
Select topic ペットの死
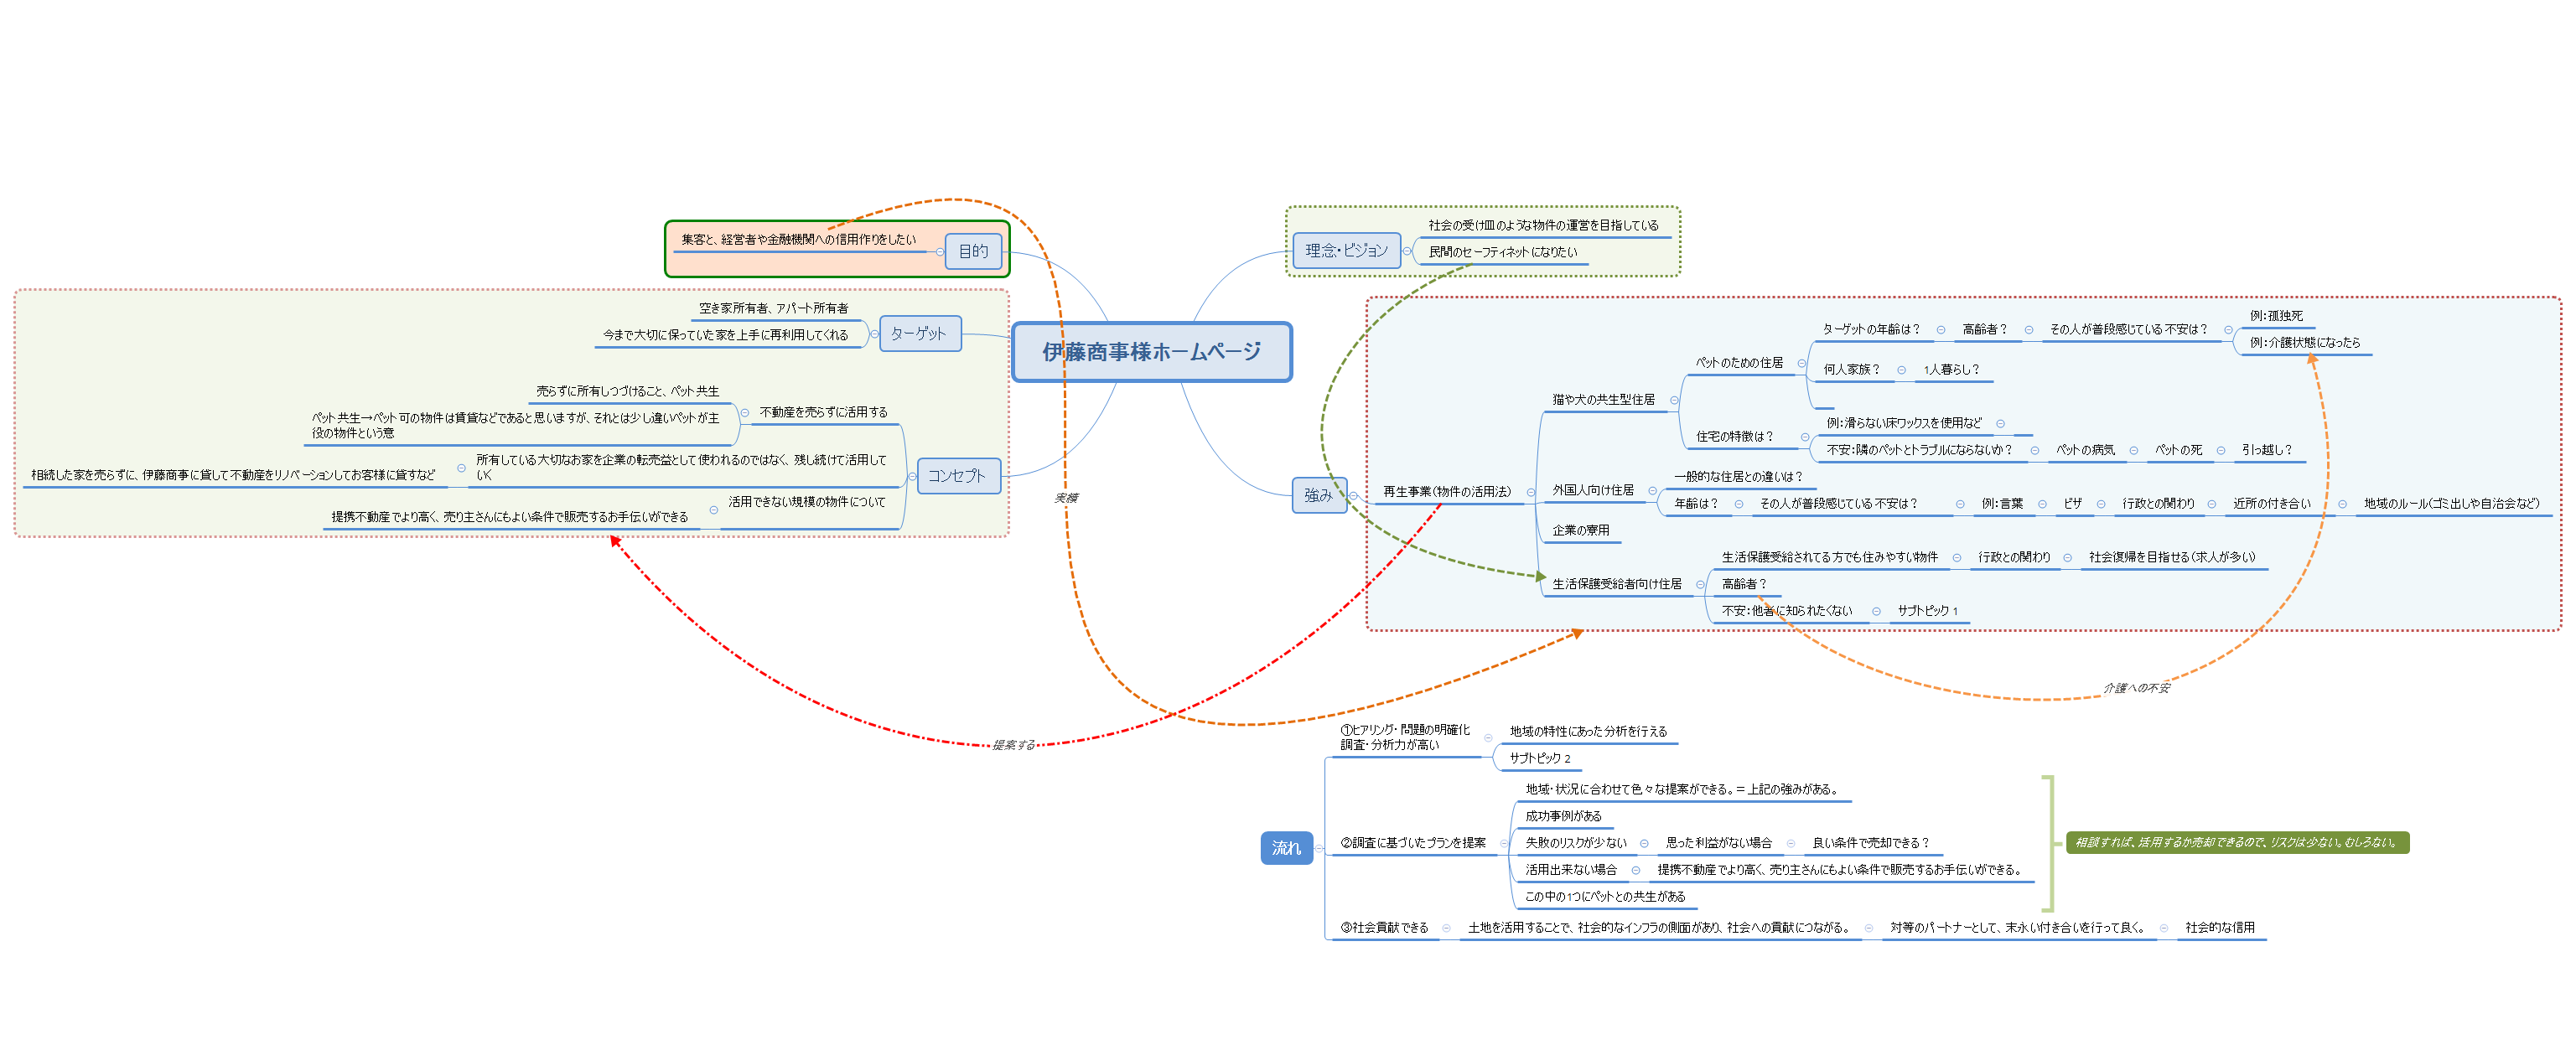point(2178,450)
